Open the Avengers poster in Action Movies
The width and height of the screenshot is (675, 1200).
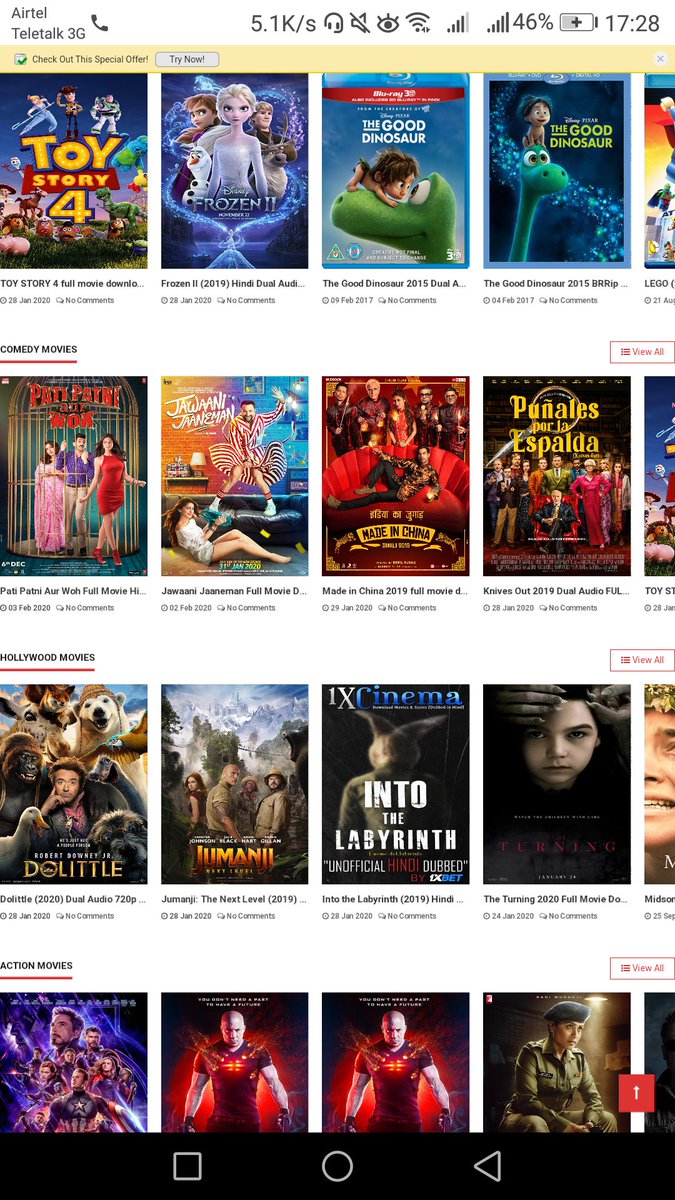(x=74, y=1062)
